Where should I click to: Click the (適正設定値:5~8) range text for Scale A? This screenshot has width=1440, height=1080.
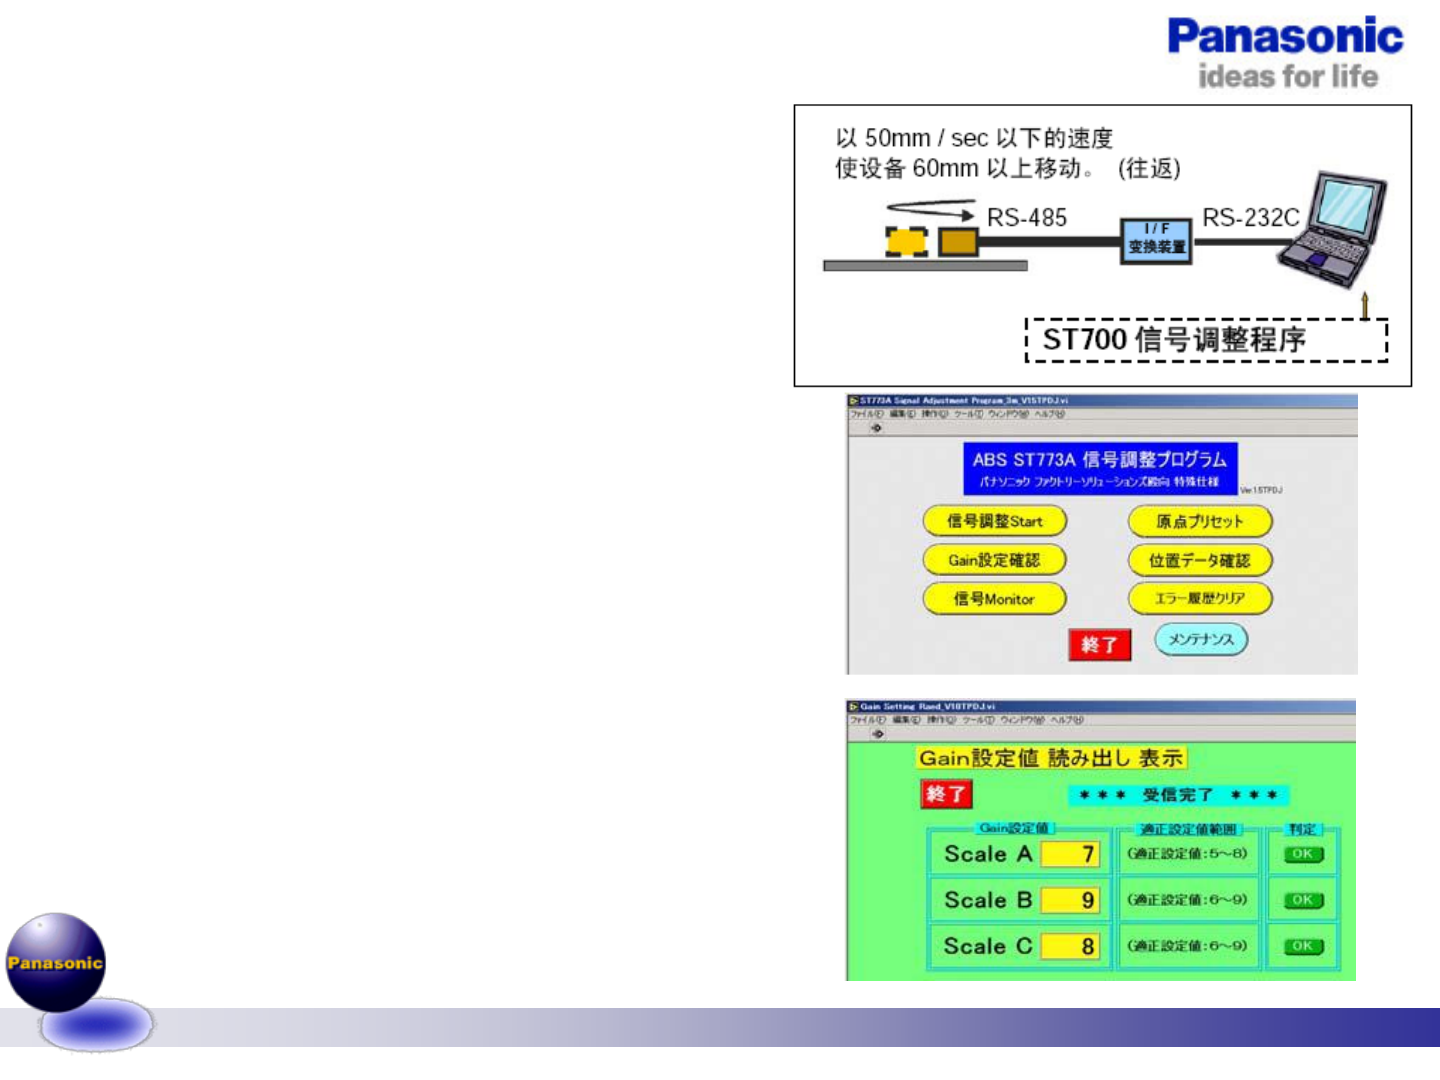1187,853
